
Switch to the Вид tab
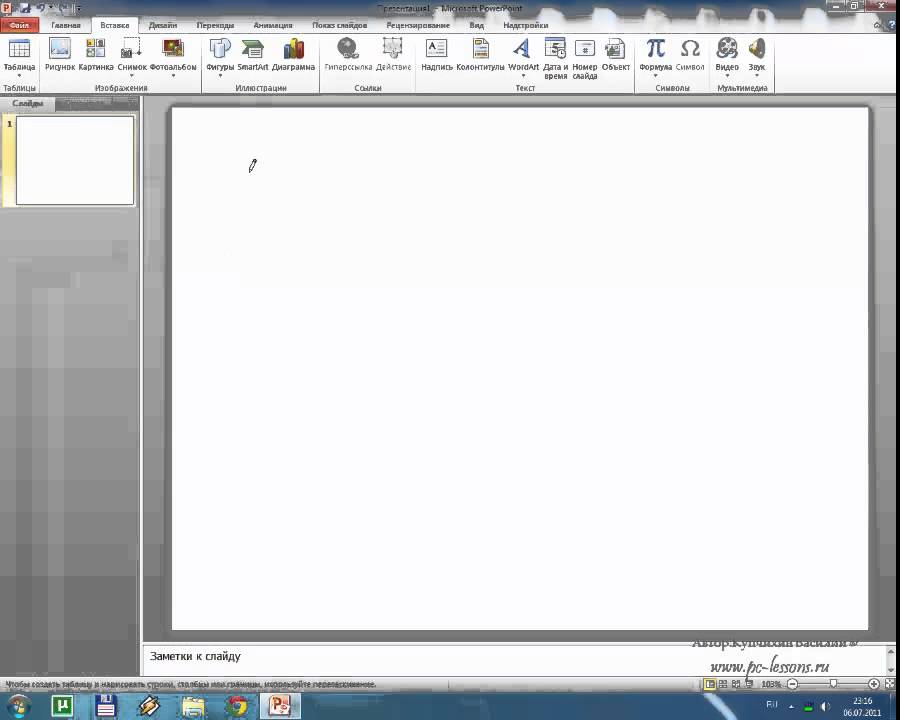[x=476, y=25]
